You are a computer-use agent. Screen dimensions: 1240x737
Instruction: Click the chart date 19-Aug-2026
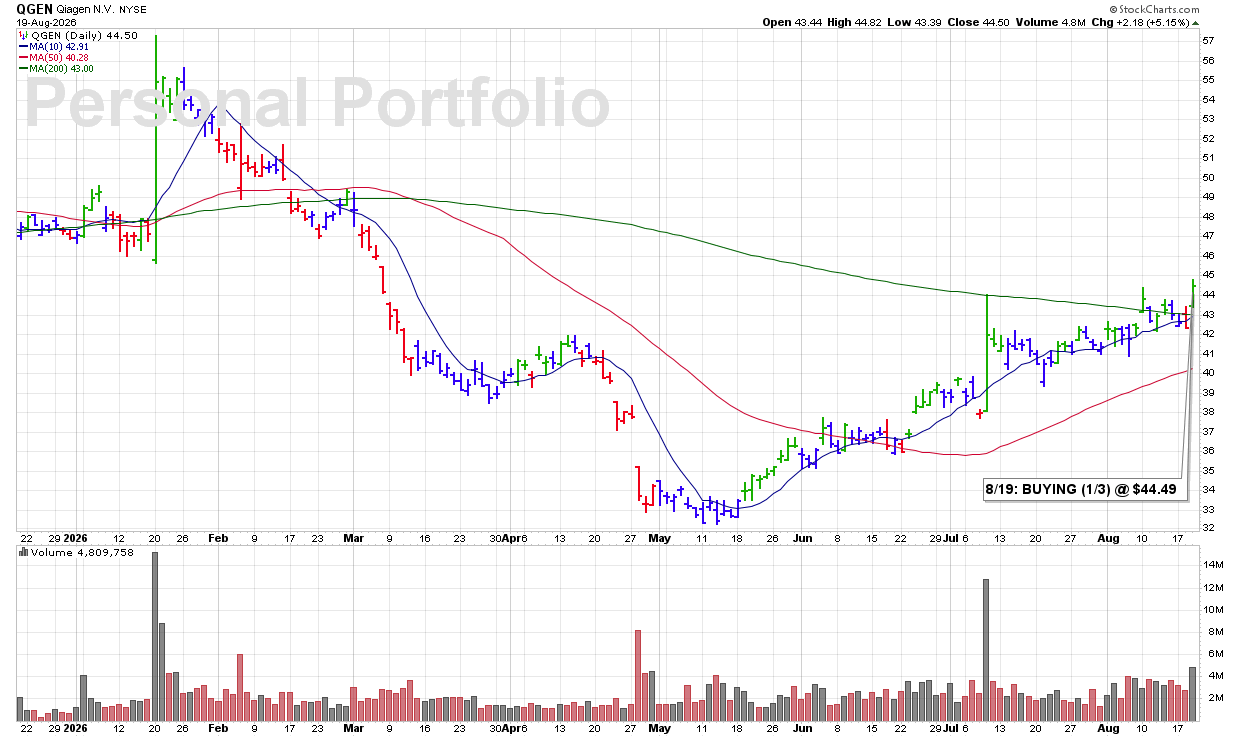47,22
